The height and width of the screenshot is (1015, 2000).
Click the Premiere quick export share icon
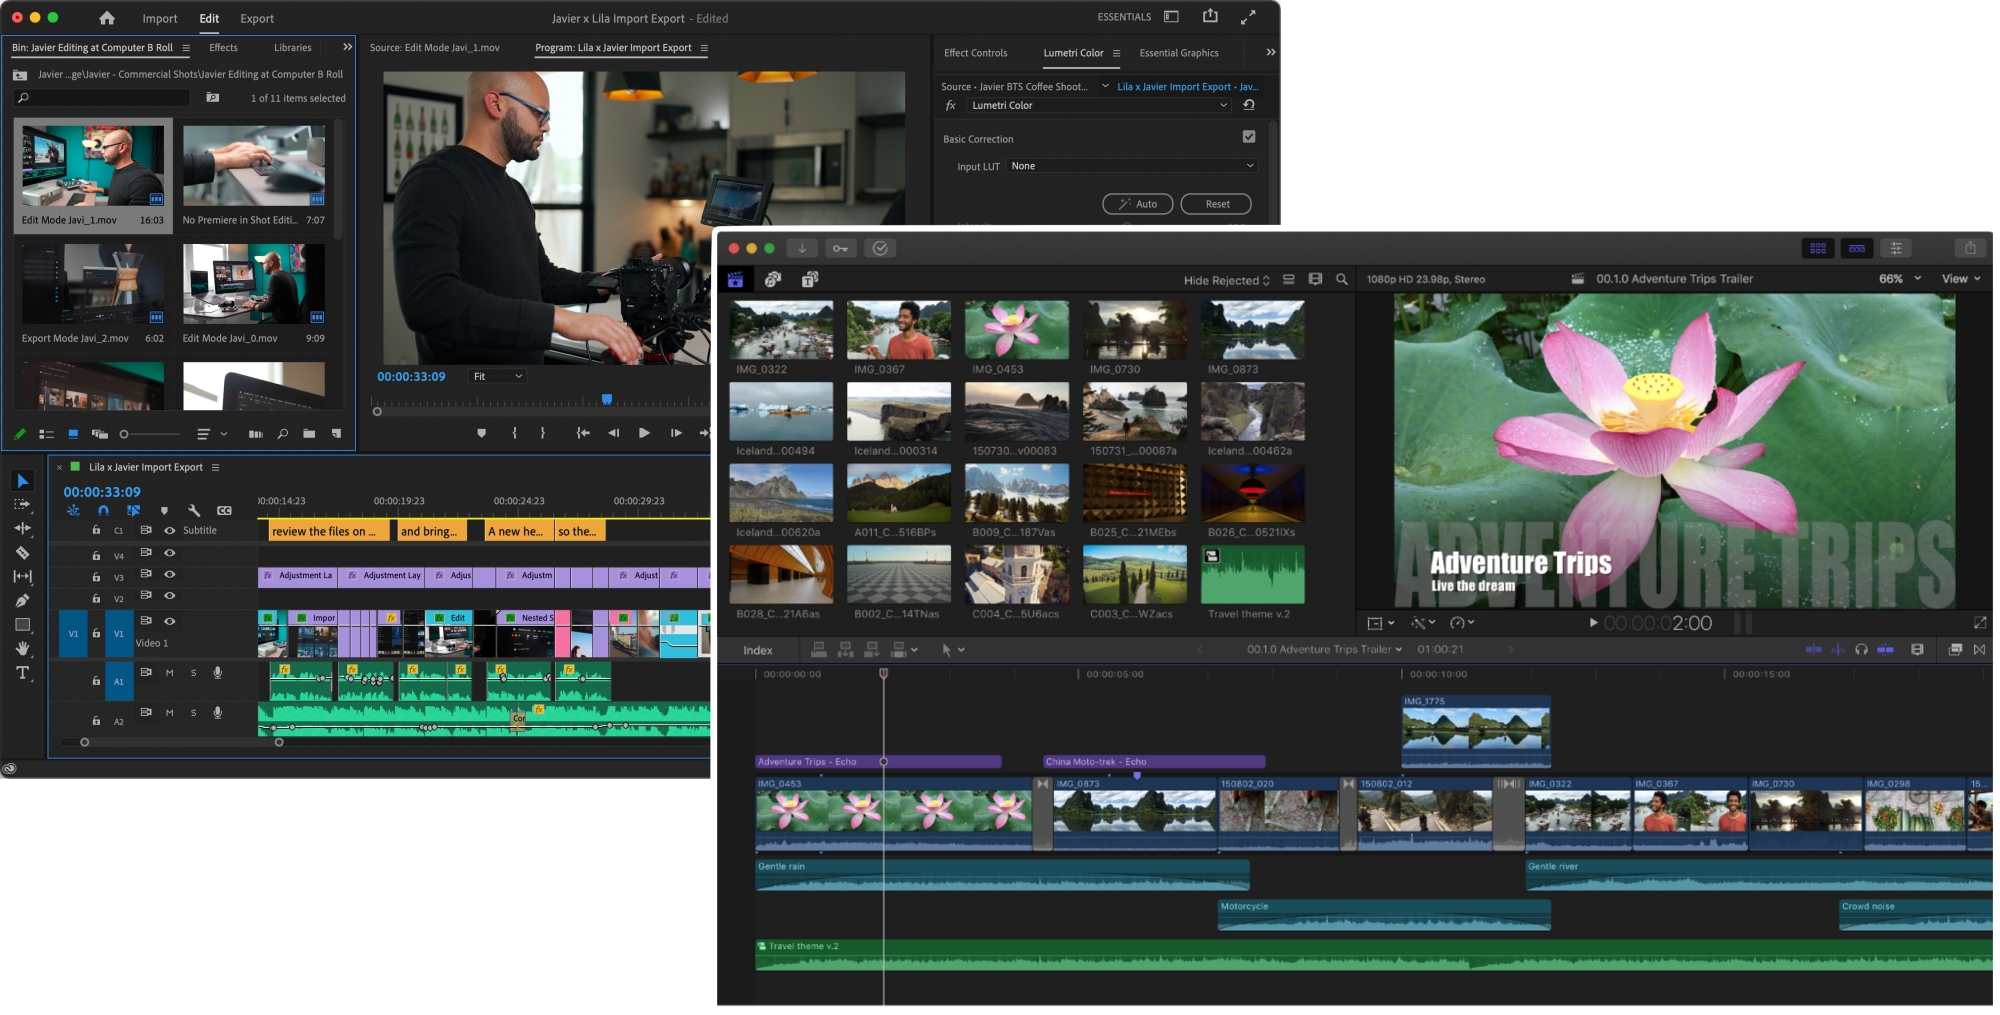(1210, 16)
